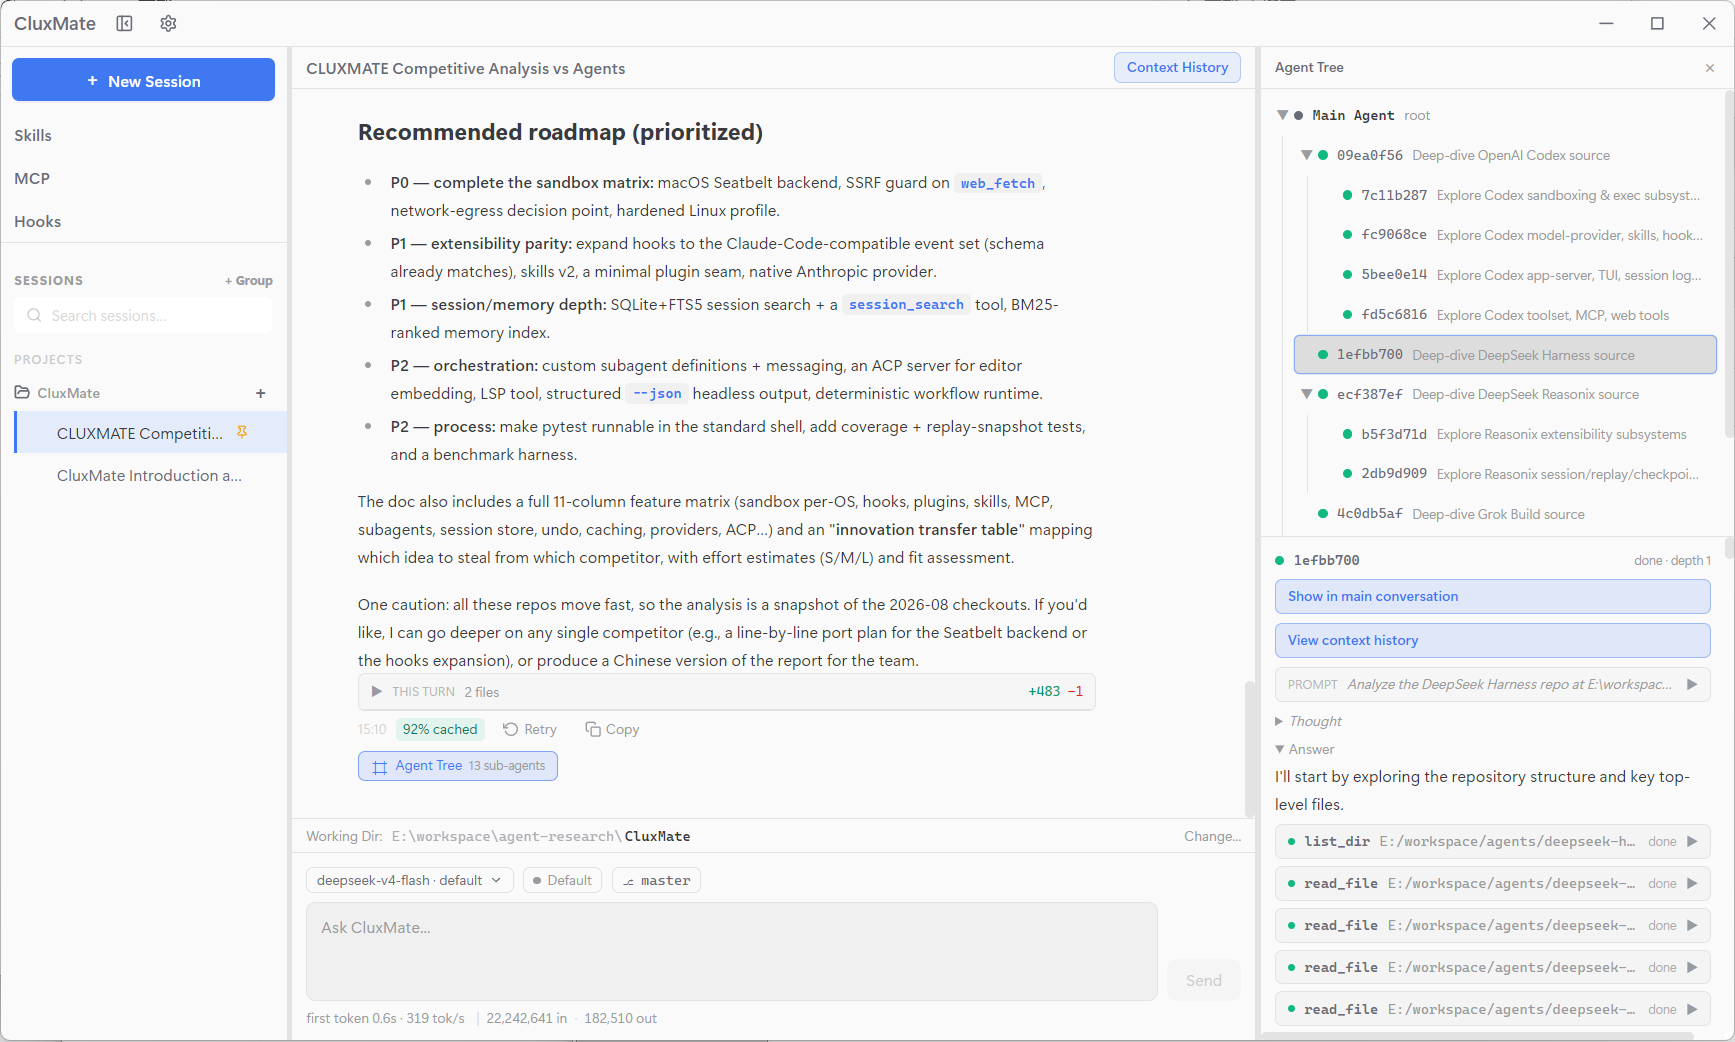Maximize the ClusMate window

[1657, 23]
